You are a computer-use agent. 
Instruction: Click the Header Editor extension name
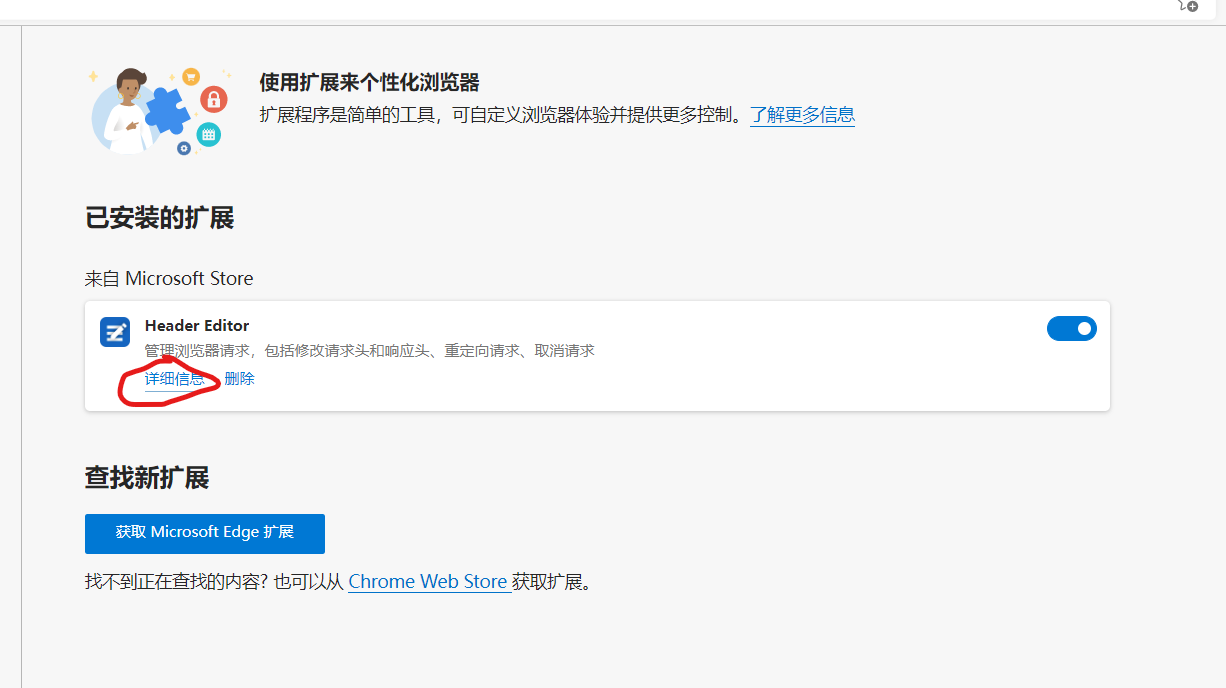(x=197, y=325)
